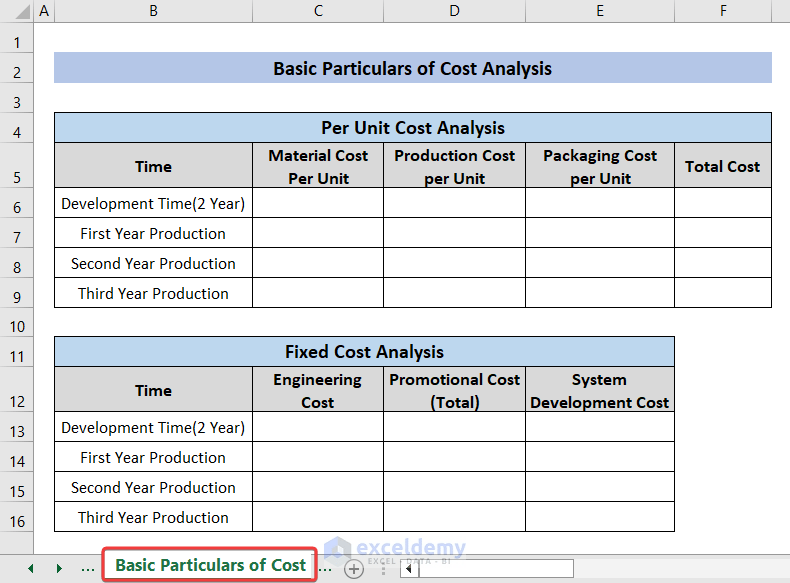Viewport: 790px width, 583px height.
Task: Click the Basic Particulars of Cost Analysis title
Action: [x=413, y=68]
